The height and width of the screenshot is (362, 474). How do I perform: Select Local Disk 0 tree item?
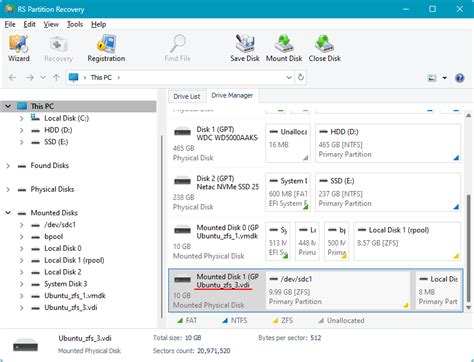tap(63, 248)
